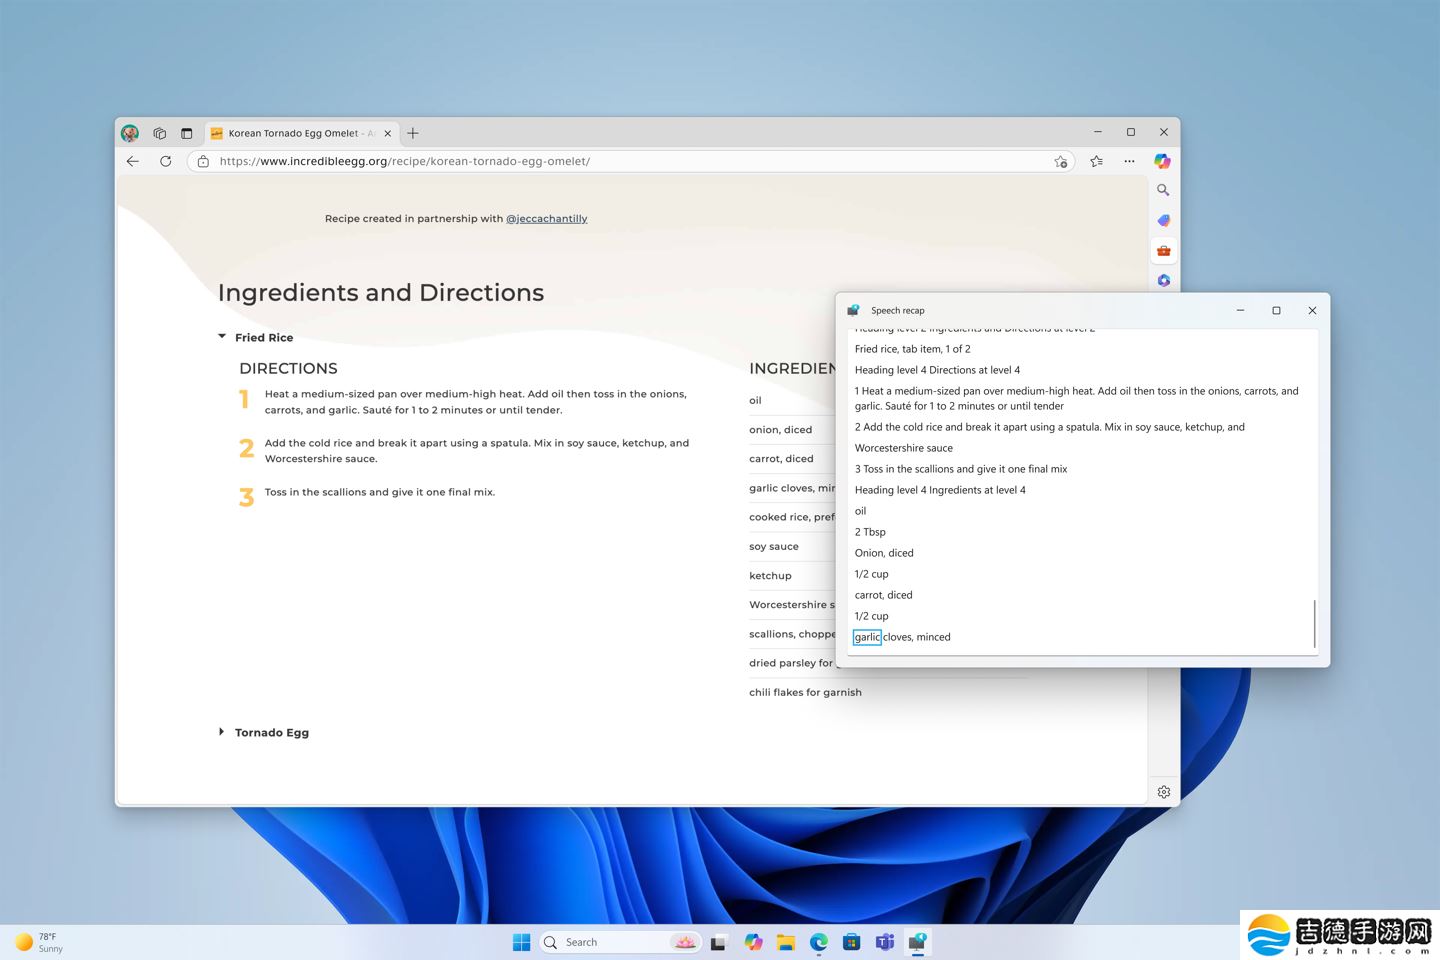Click the Edge profile avatar icon
The width and height of the screenshot is (1440, 960).
tap(130, 133)
